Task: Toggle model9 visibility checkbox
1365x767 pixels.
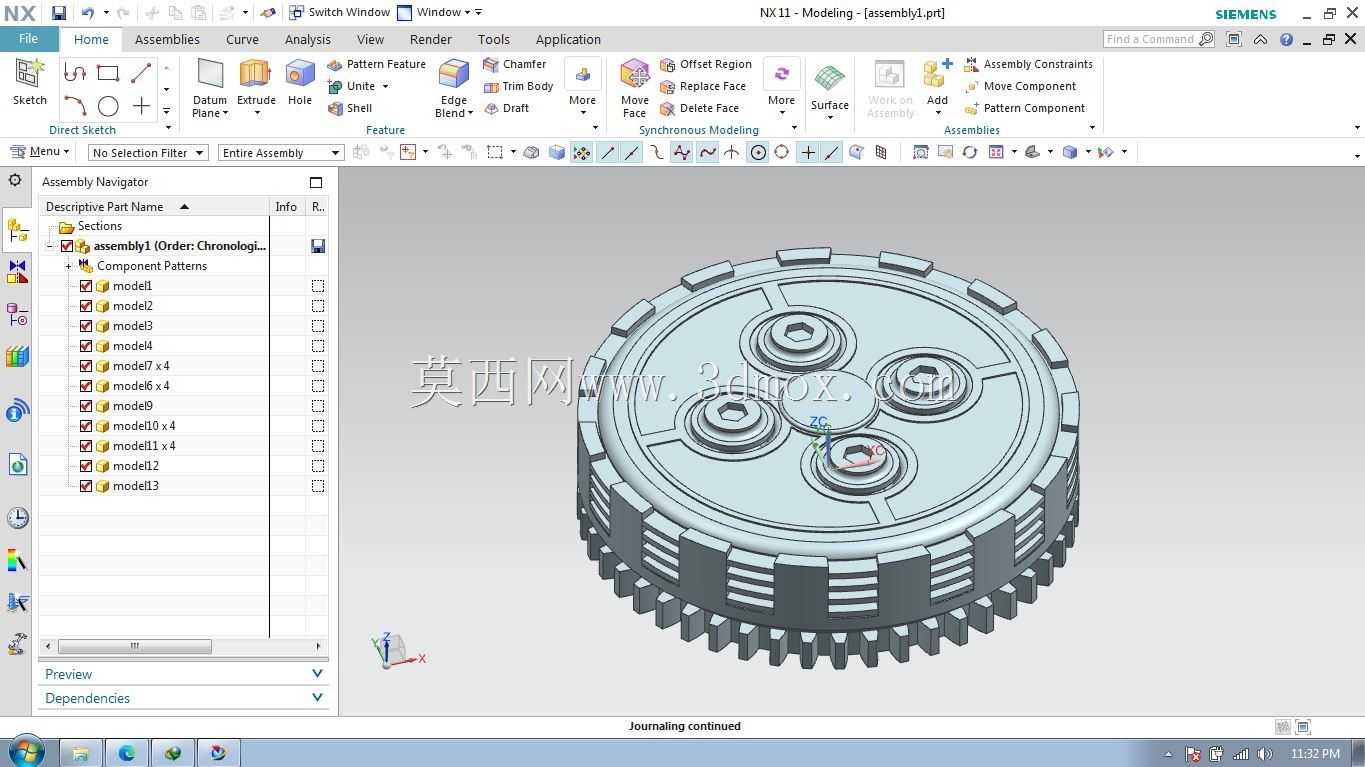Action: 86,406
